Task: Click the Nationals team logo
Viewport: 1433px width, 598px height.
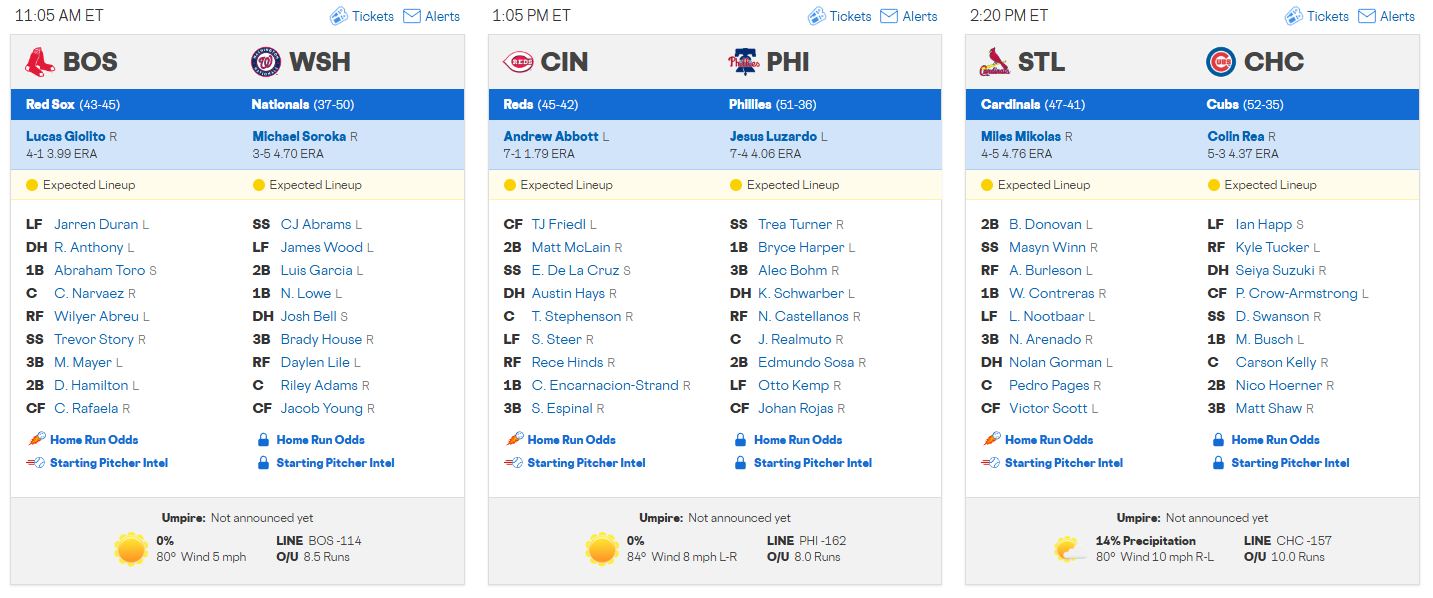Action: pyautogui.click(x=266, y=62)
